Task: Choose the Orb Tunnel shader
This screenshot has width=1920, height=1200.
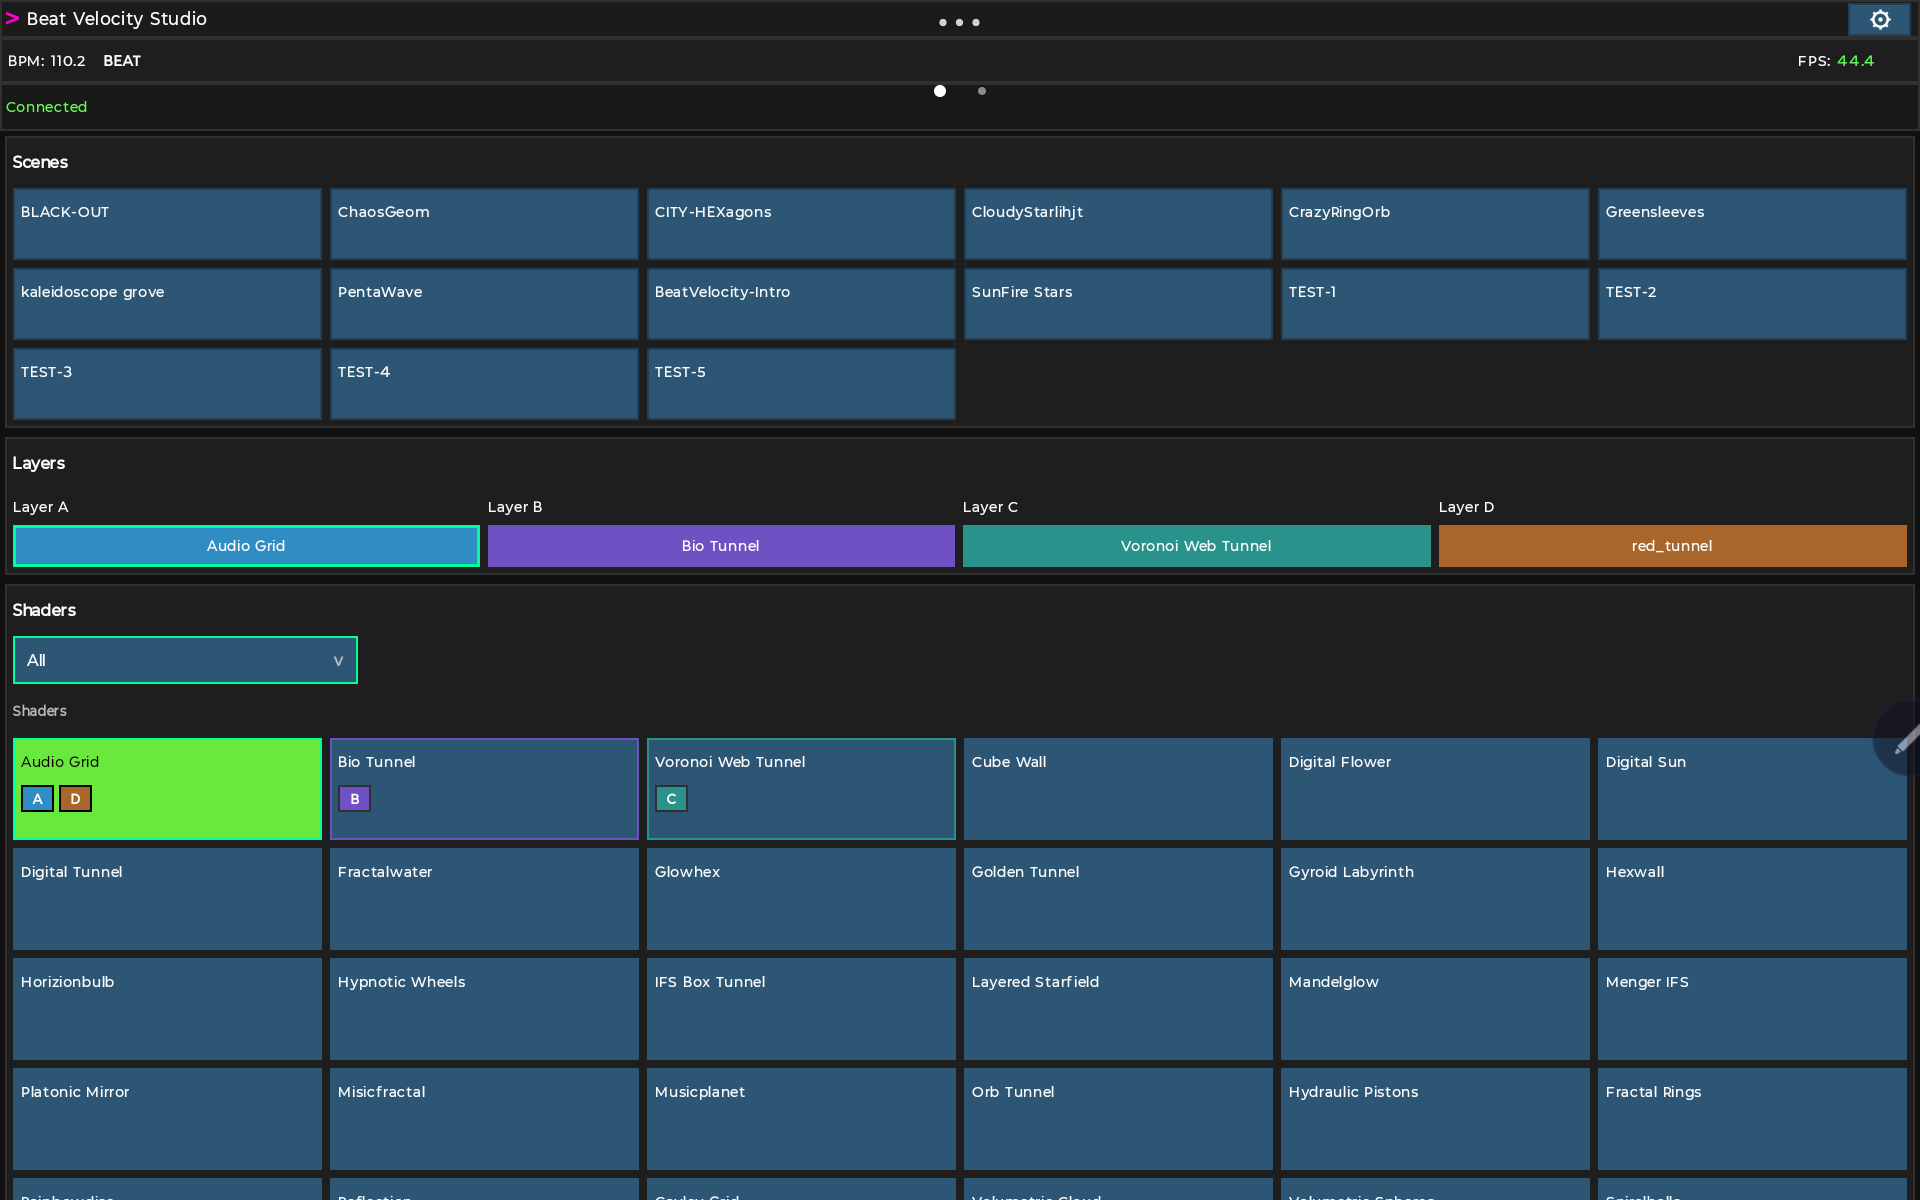Action: (1118, 1119)
